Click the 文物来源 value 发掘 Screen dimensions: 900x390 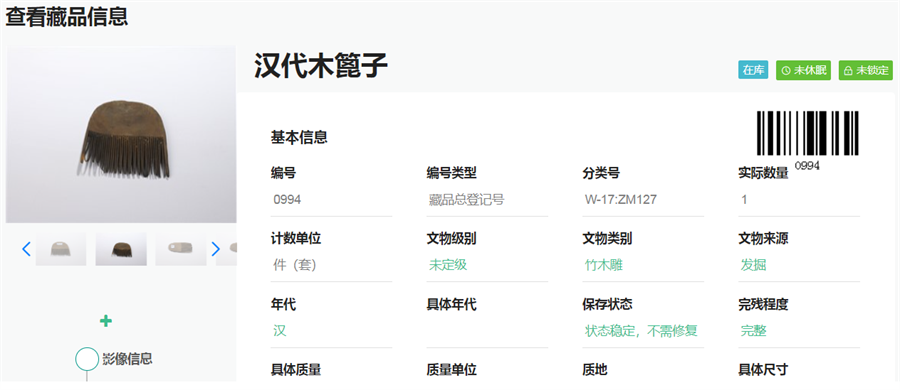[x=753, y=265]
